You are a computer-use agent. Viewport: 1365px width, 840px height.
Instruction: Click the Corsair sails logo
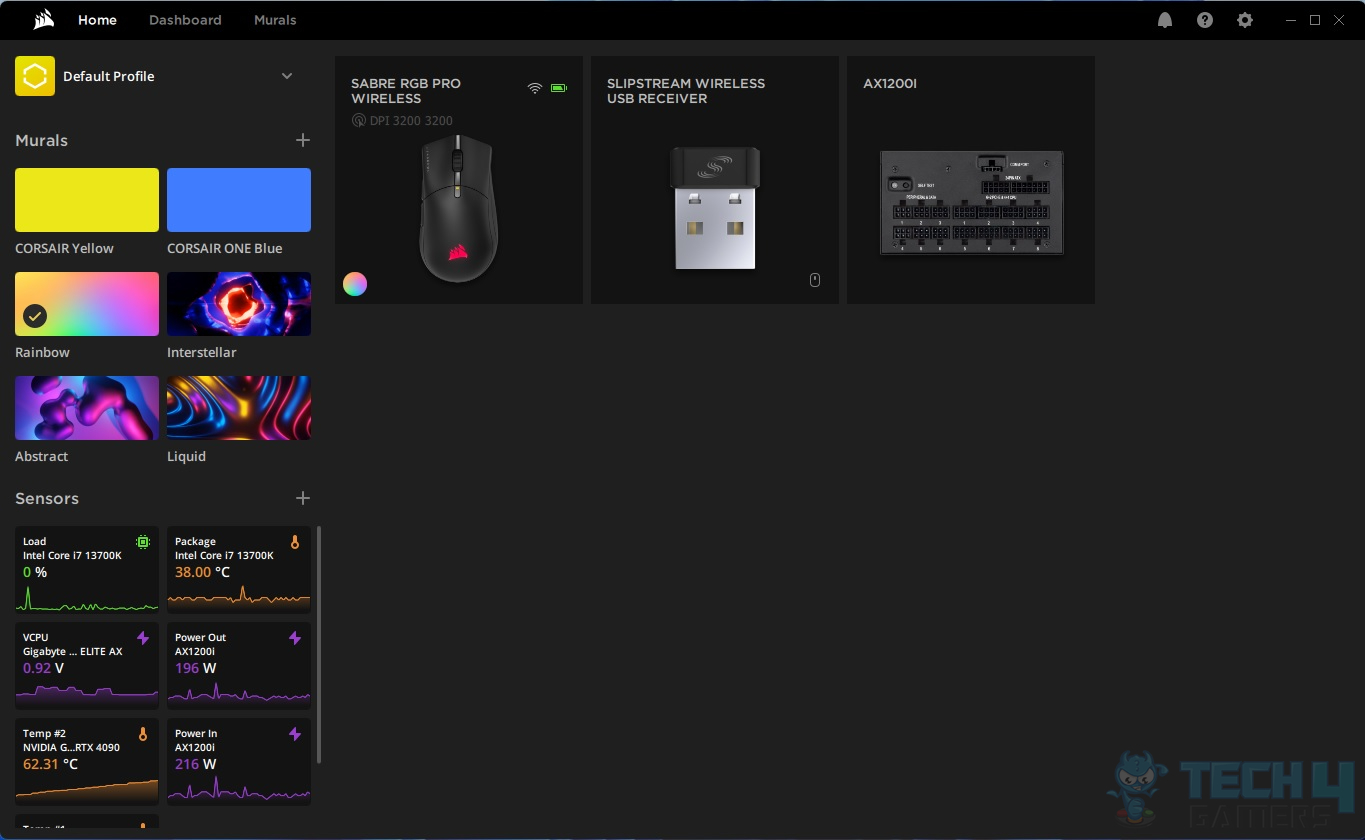(44, 20)
